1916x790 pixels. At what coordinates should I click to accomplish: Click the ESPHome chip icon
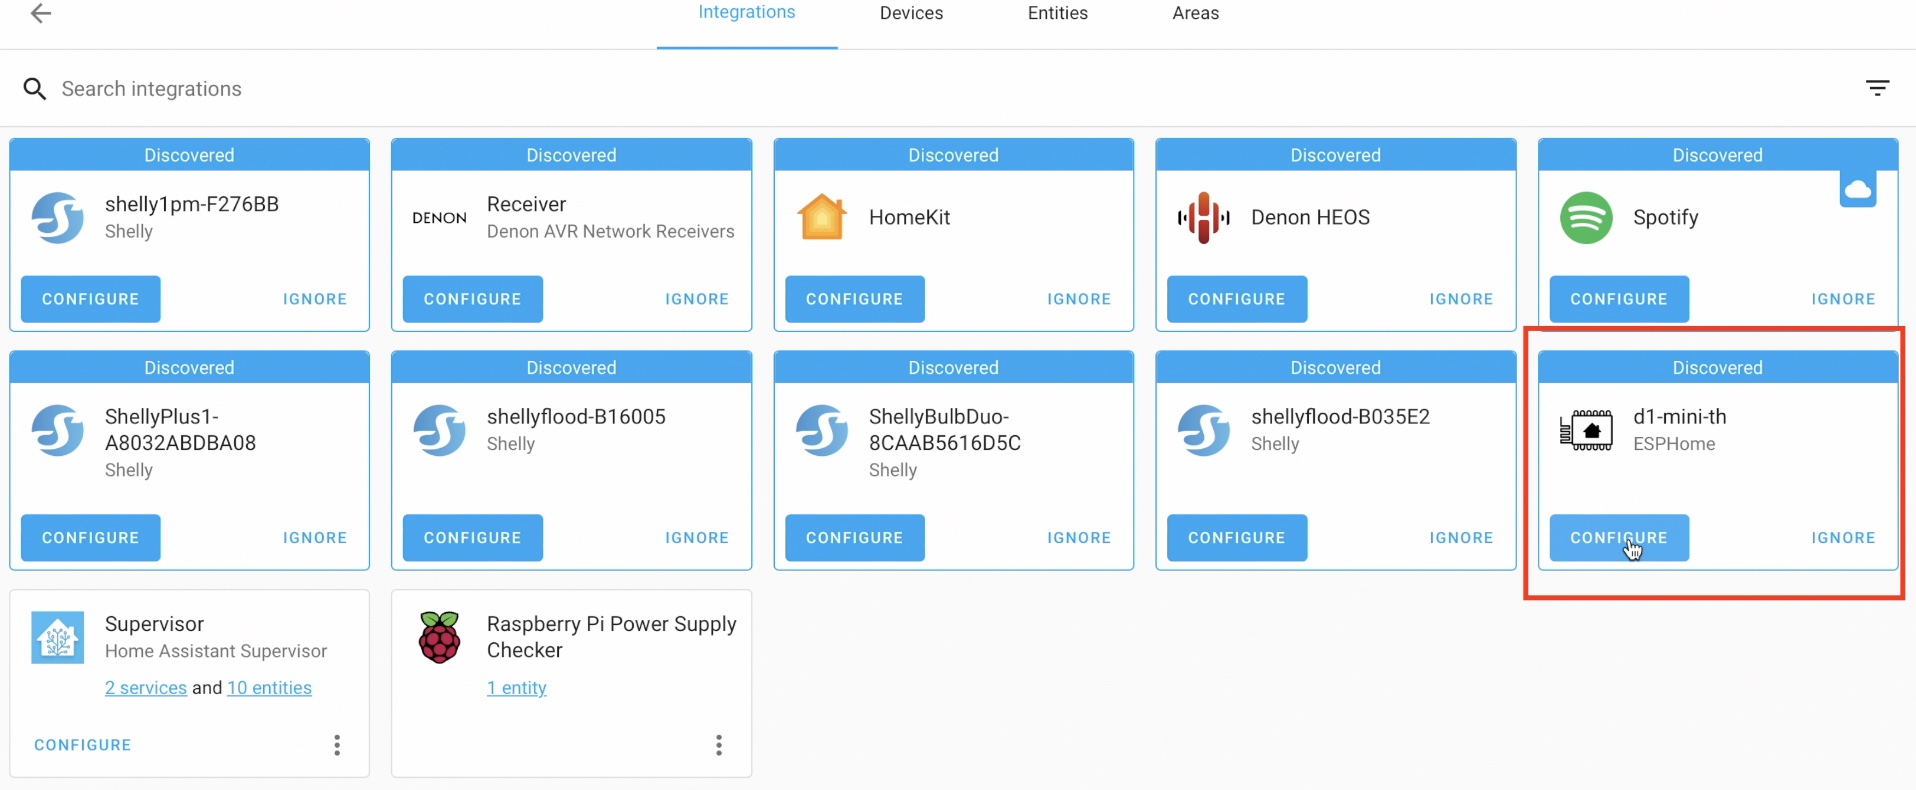[x=1586, y=430]
